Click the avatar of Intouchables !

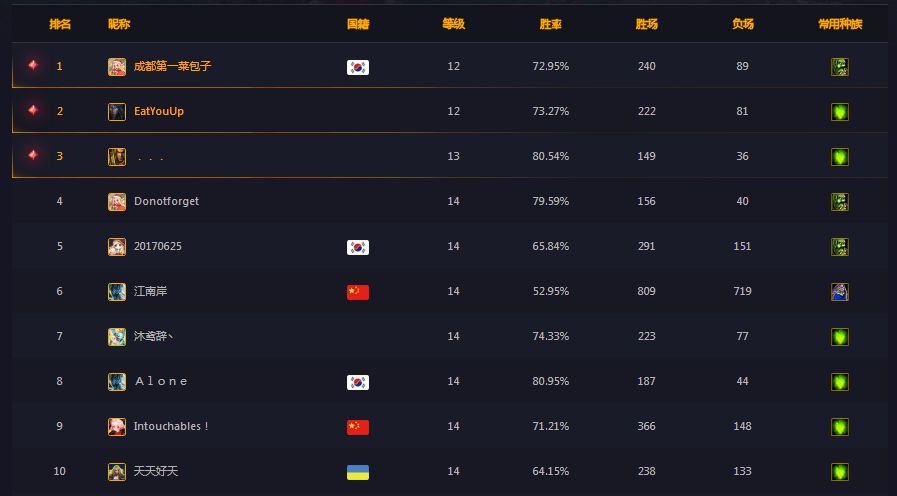pos(117,427)
